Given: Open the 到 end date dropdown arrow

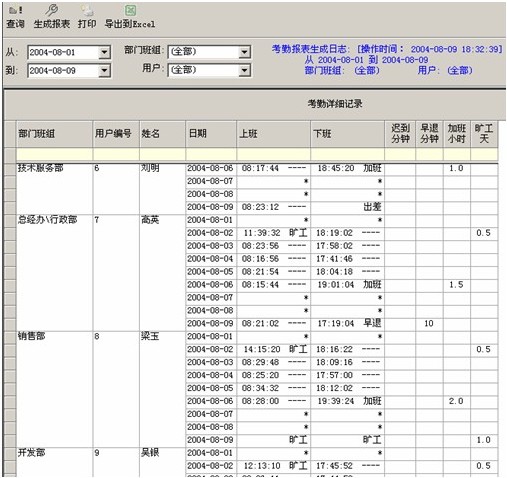Looking at the screenshot, I should click(x=104, y=71).
